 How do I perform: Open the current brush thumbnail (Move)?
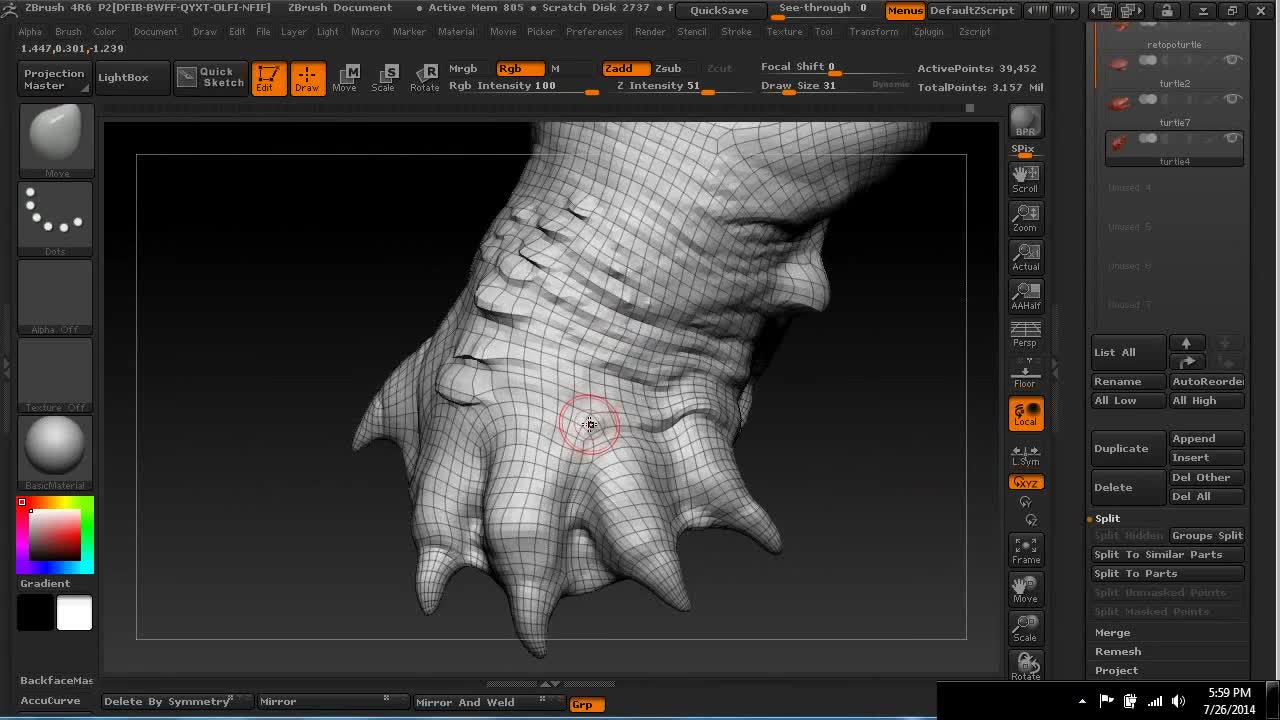pyautogui.click(x=56, y=140)
